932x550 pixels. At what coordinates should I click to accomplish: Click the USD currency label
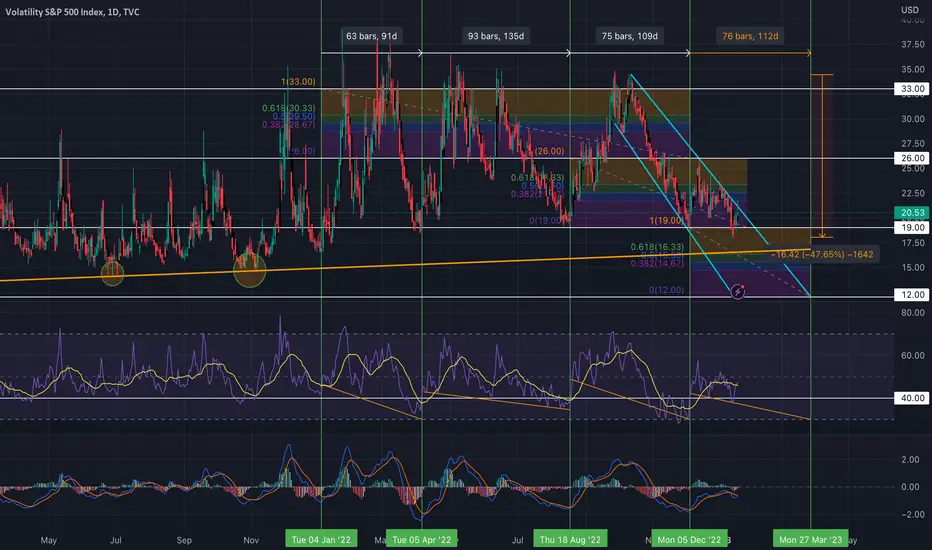[x=910, y=10]
